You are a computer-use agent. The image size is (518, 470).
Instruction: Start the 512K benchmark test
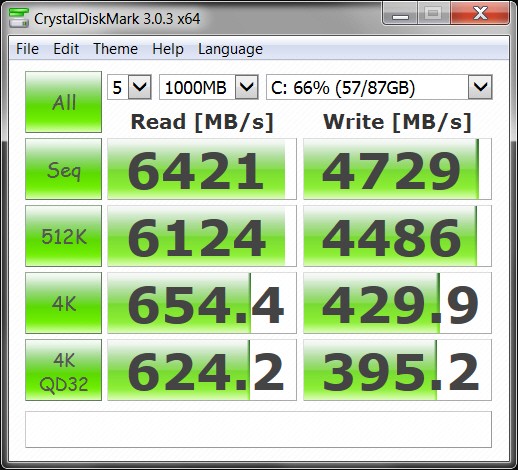tap(63, 236)
